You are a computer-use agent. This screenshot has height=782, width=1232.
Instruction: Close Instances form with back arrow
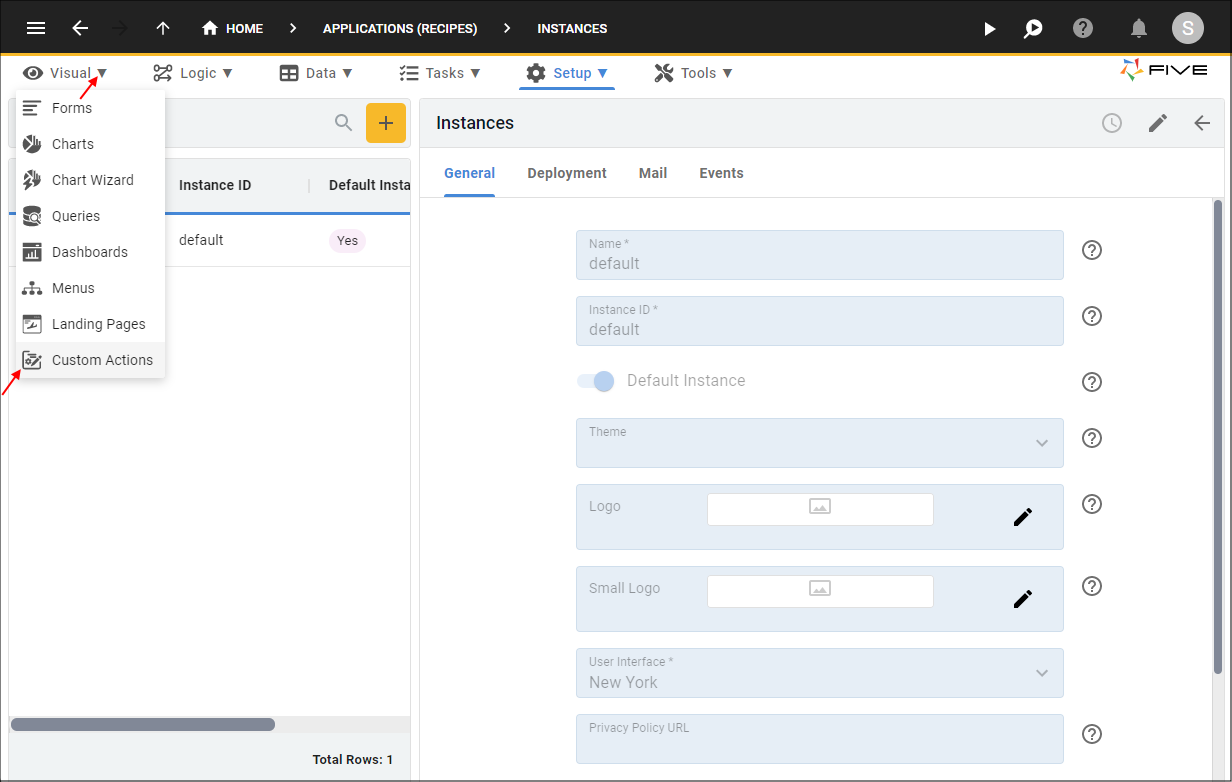1202,123
